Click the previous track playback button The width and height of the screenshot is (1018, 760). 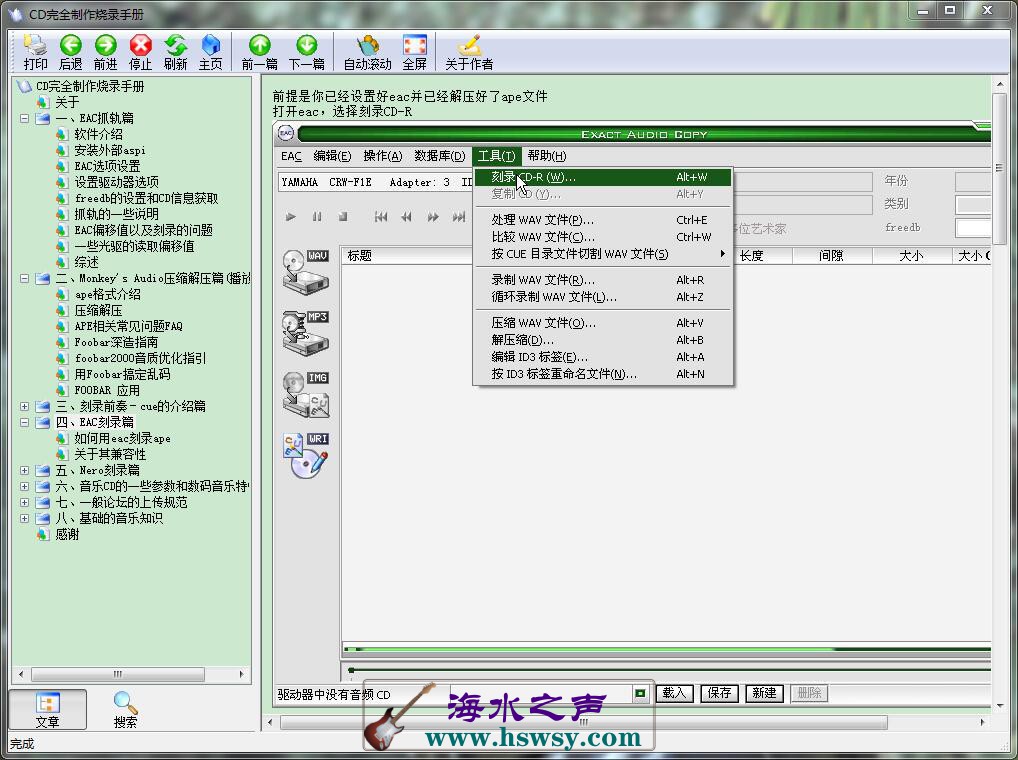coord(381,217)
